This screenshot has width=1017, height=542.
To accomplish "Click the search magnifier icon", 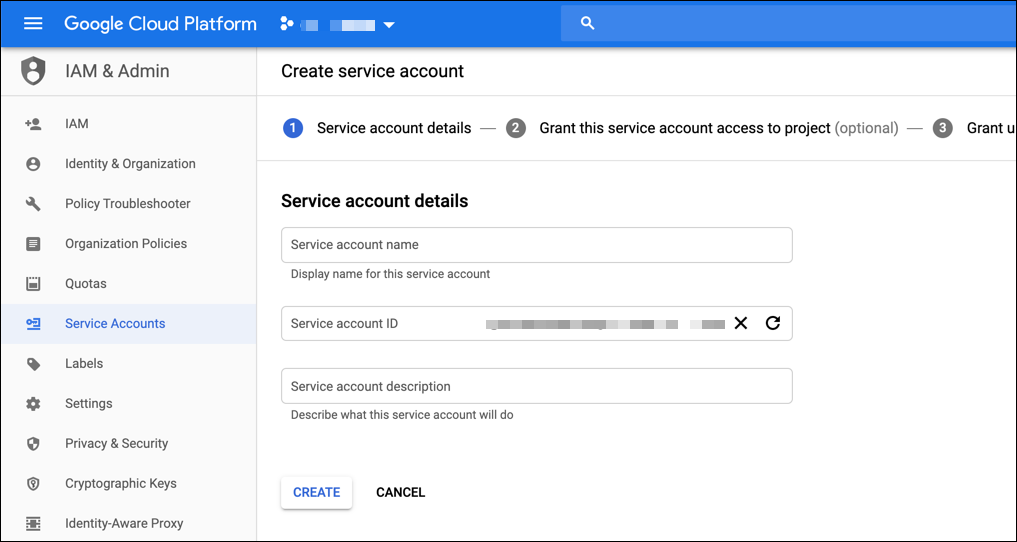I will click(x=588, y=23).
